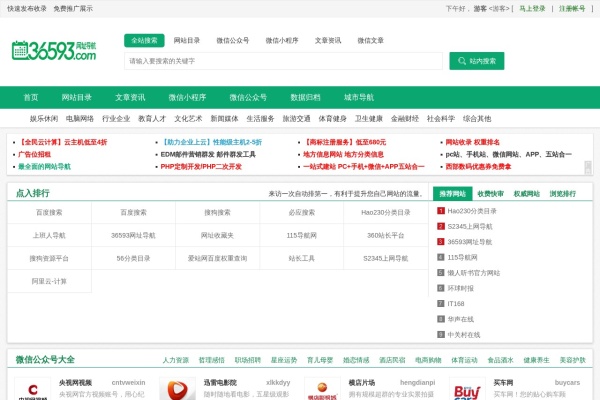Image resolution: width=600 pixels, height=400 pixels.
Task: Open the 新闻媒体 category
Action: [x=225, y=119]
